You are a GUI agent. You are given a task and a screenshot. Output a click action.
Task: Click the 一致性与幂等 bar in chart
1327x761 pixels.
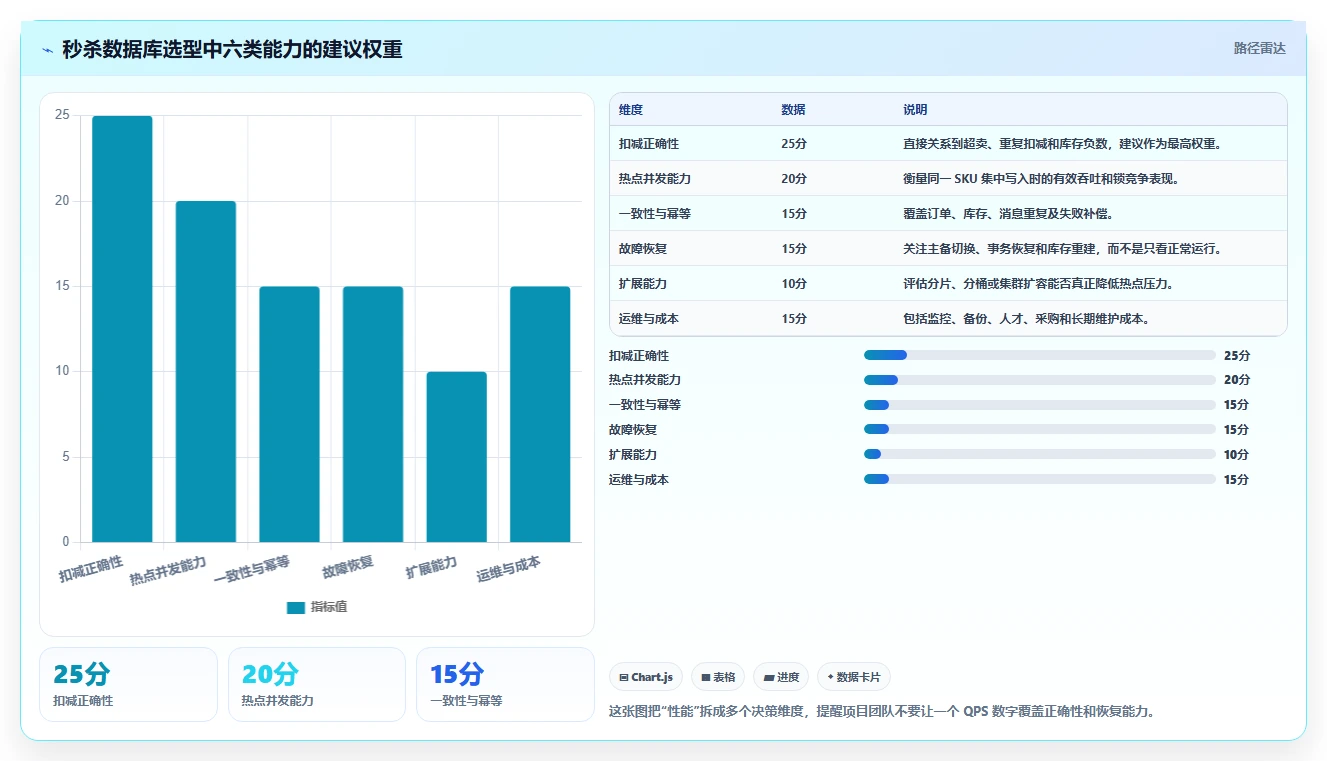coord(289,414)
